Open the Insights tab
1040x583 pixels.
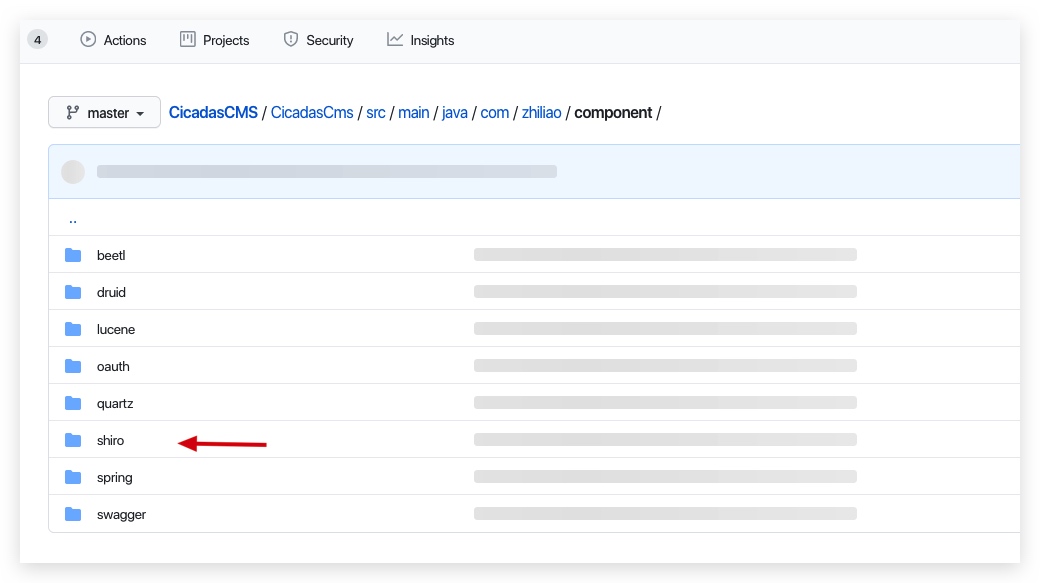(x=421, y=40)
